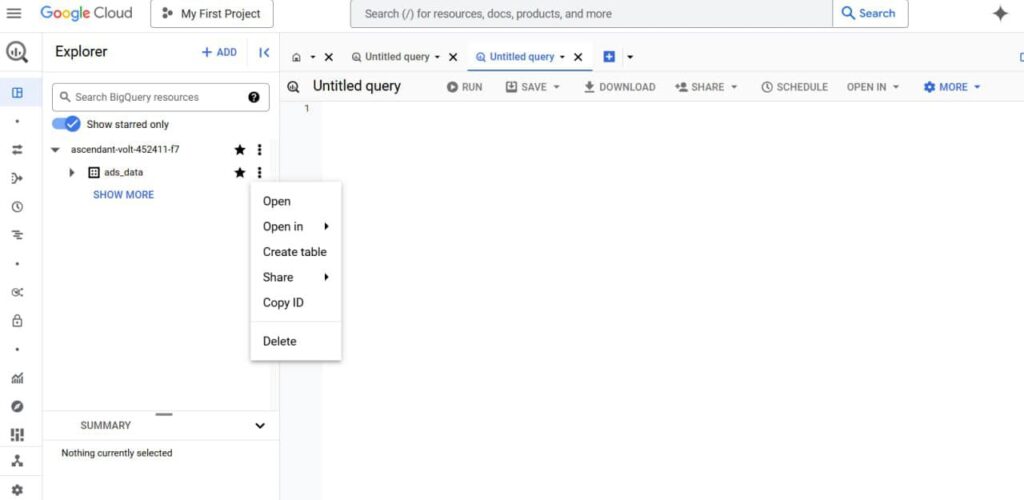Collapse the Summary panel chevron

point(260,426)
